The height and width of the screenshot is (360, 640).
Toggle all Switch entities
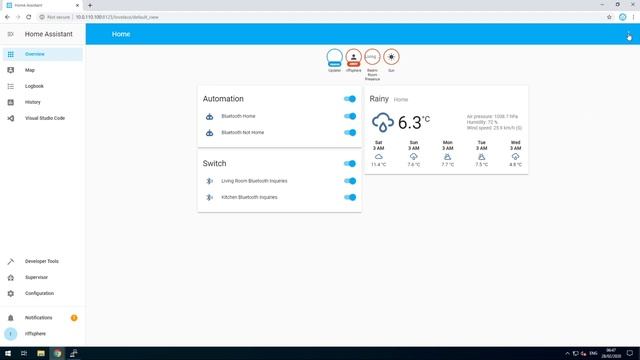click(350, 164)
